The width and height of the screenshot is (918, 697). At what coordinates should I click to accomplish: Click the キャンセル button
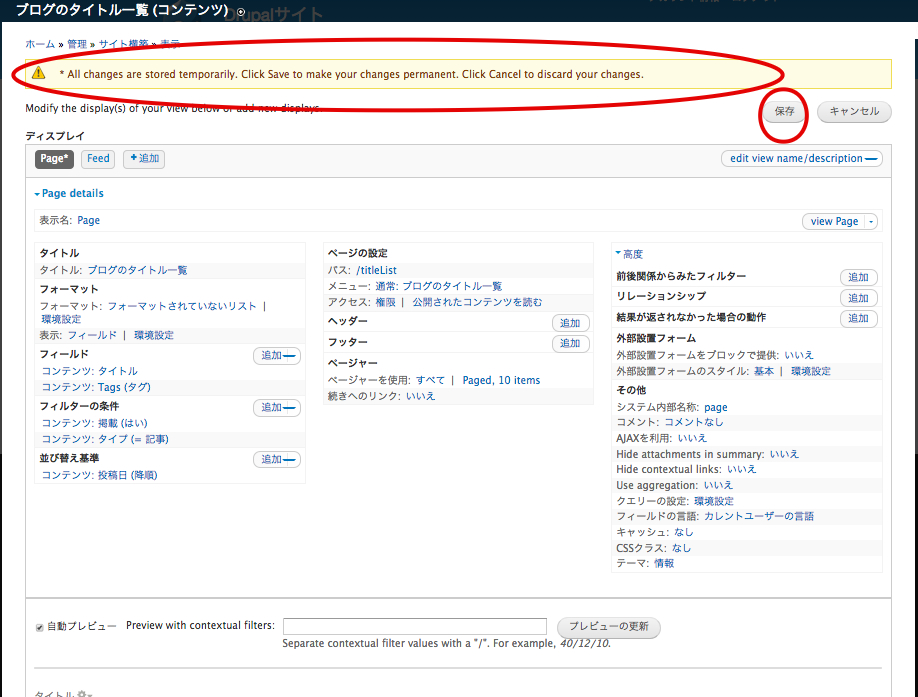coord(854,112)
